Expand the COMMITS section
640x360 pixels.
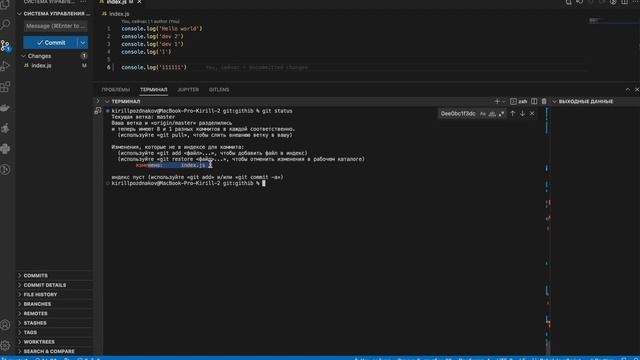[36, 276]
